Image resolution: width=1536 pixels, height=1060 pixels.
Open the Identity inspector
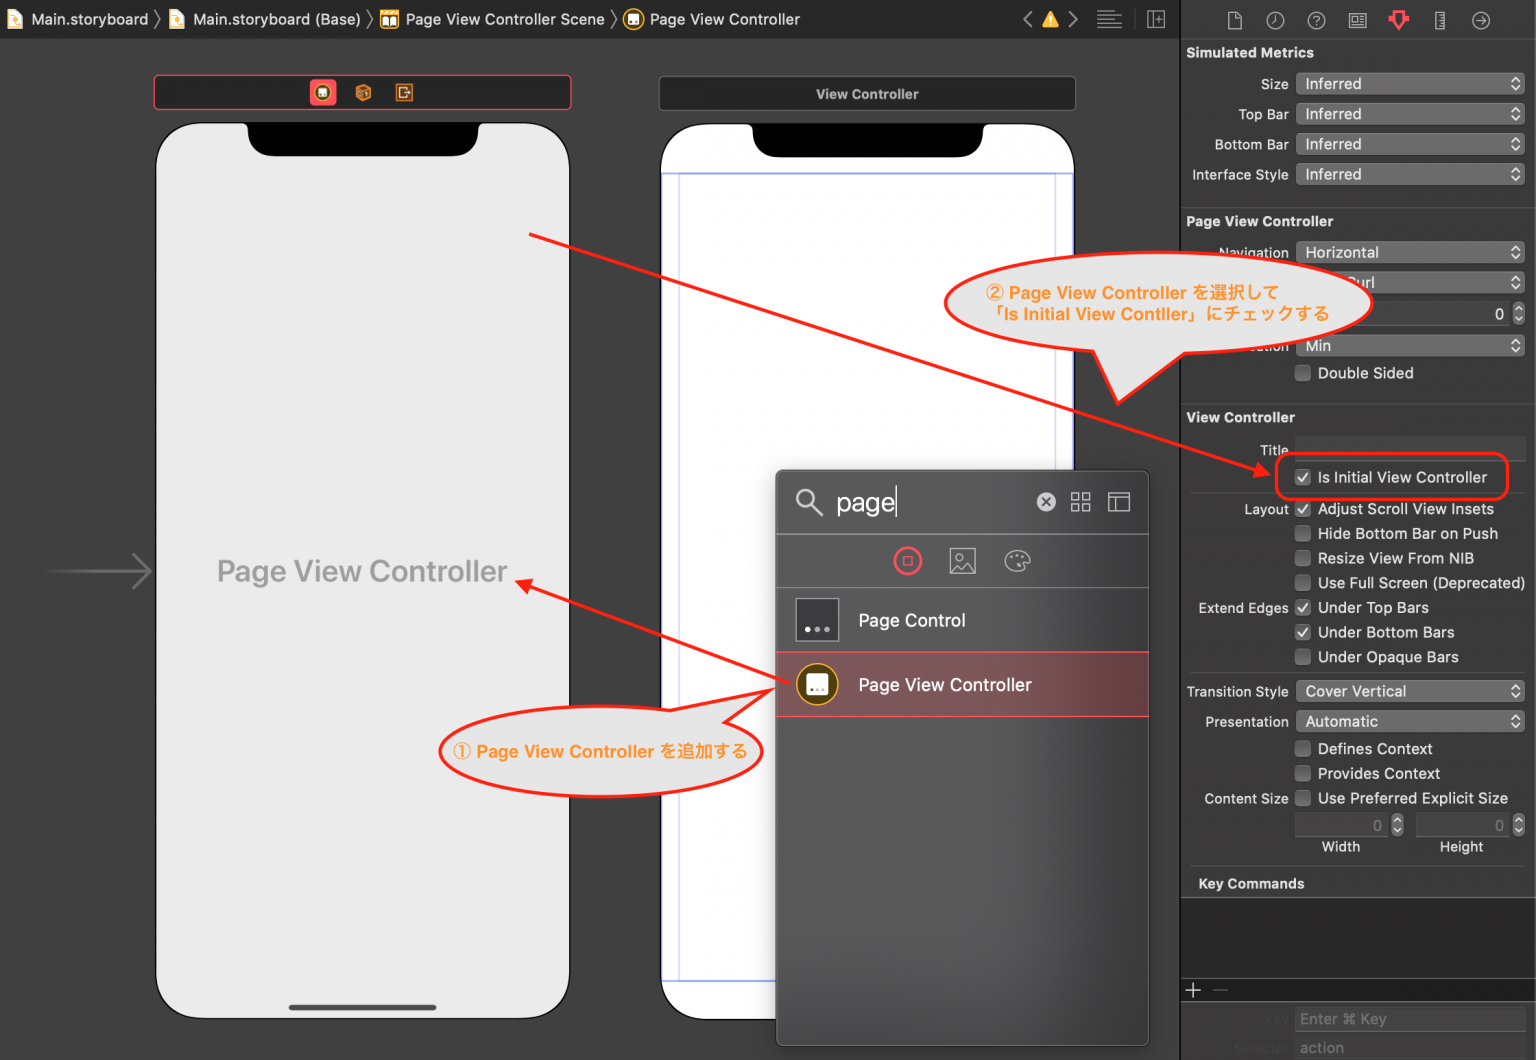click(1357, 19)
